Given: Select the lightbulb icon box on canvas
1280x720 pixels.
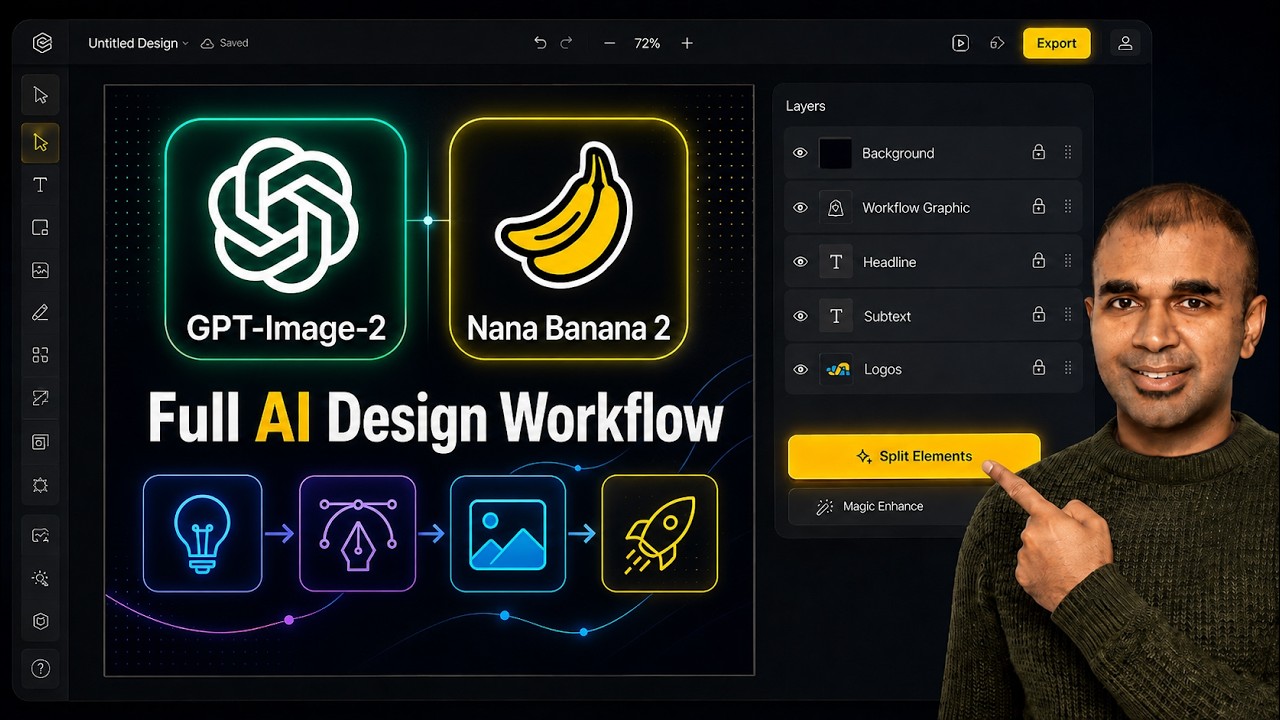Looking at the screenshot, I should (x=203, y=533).
